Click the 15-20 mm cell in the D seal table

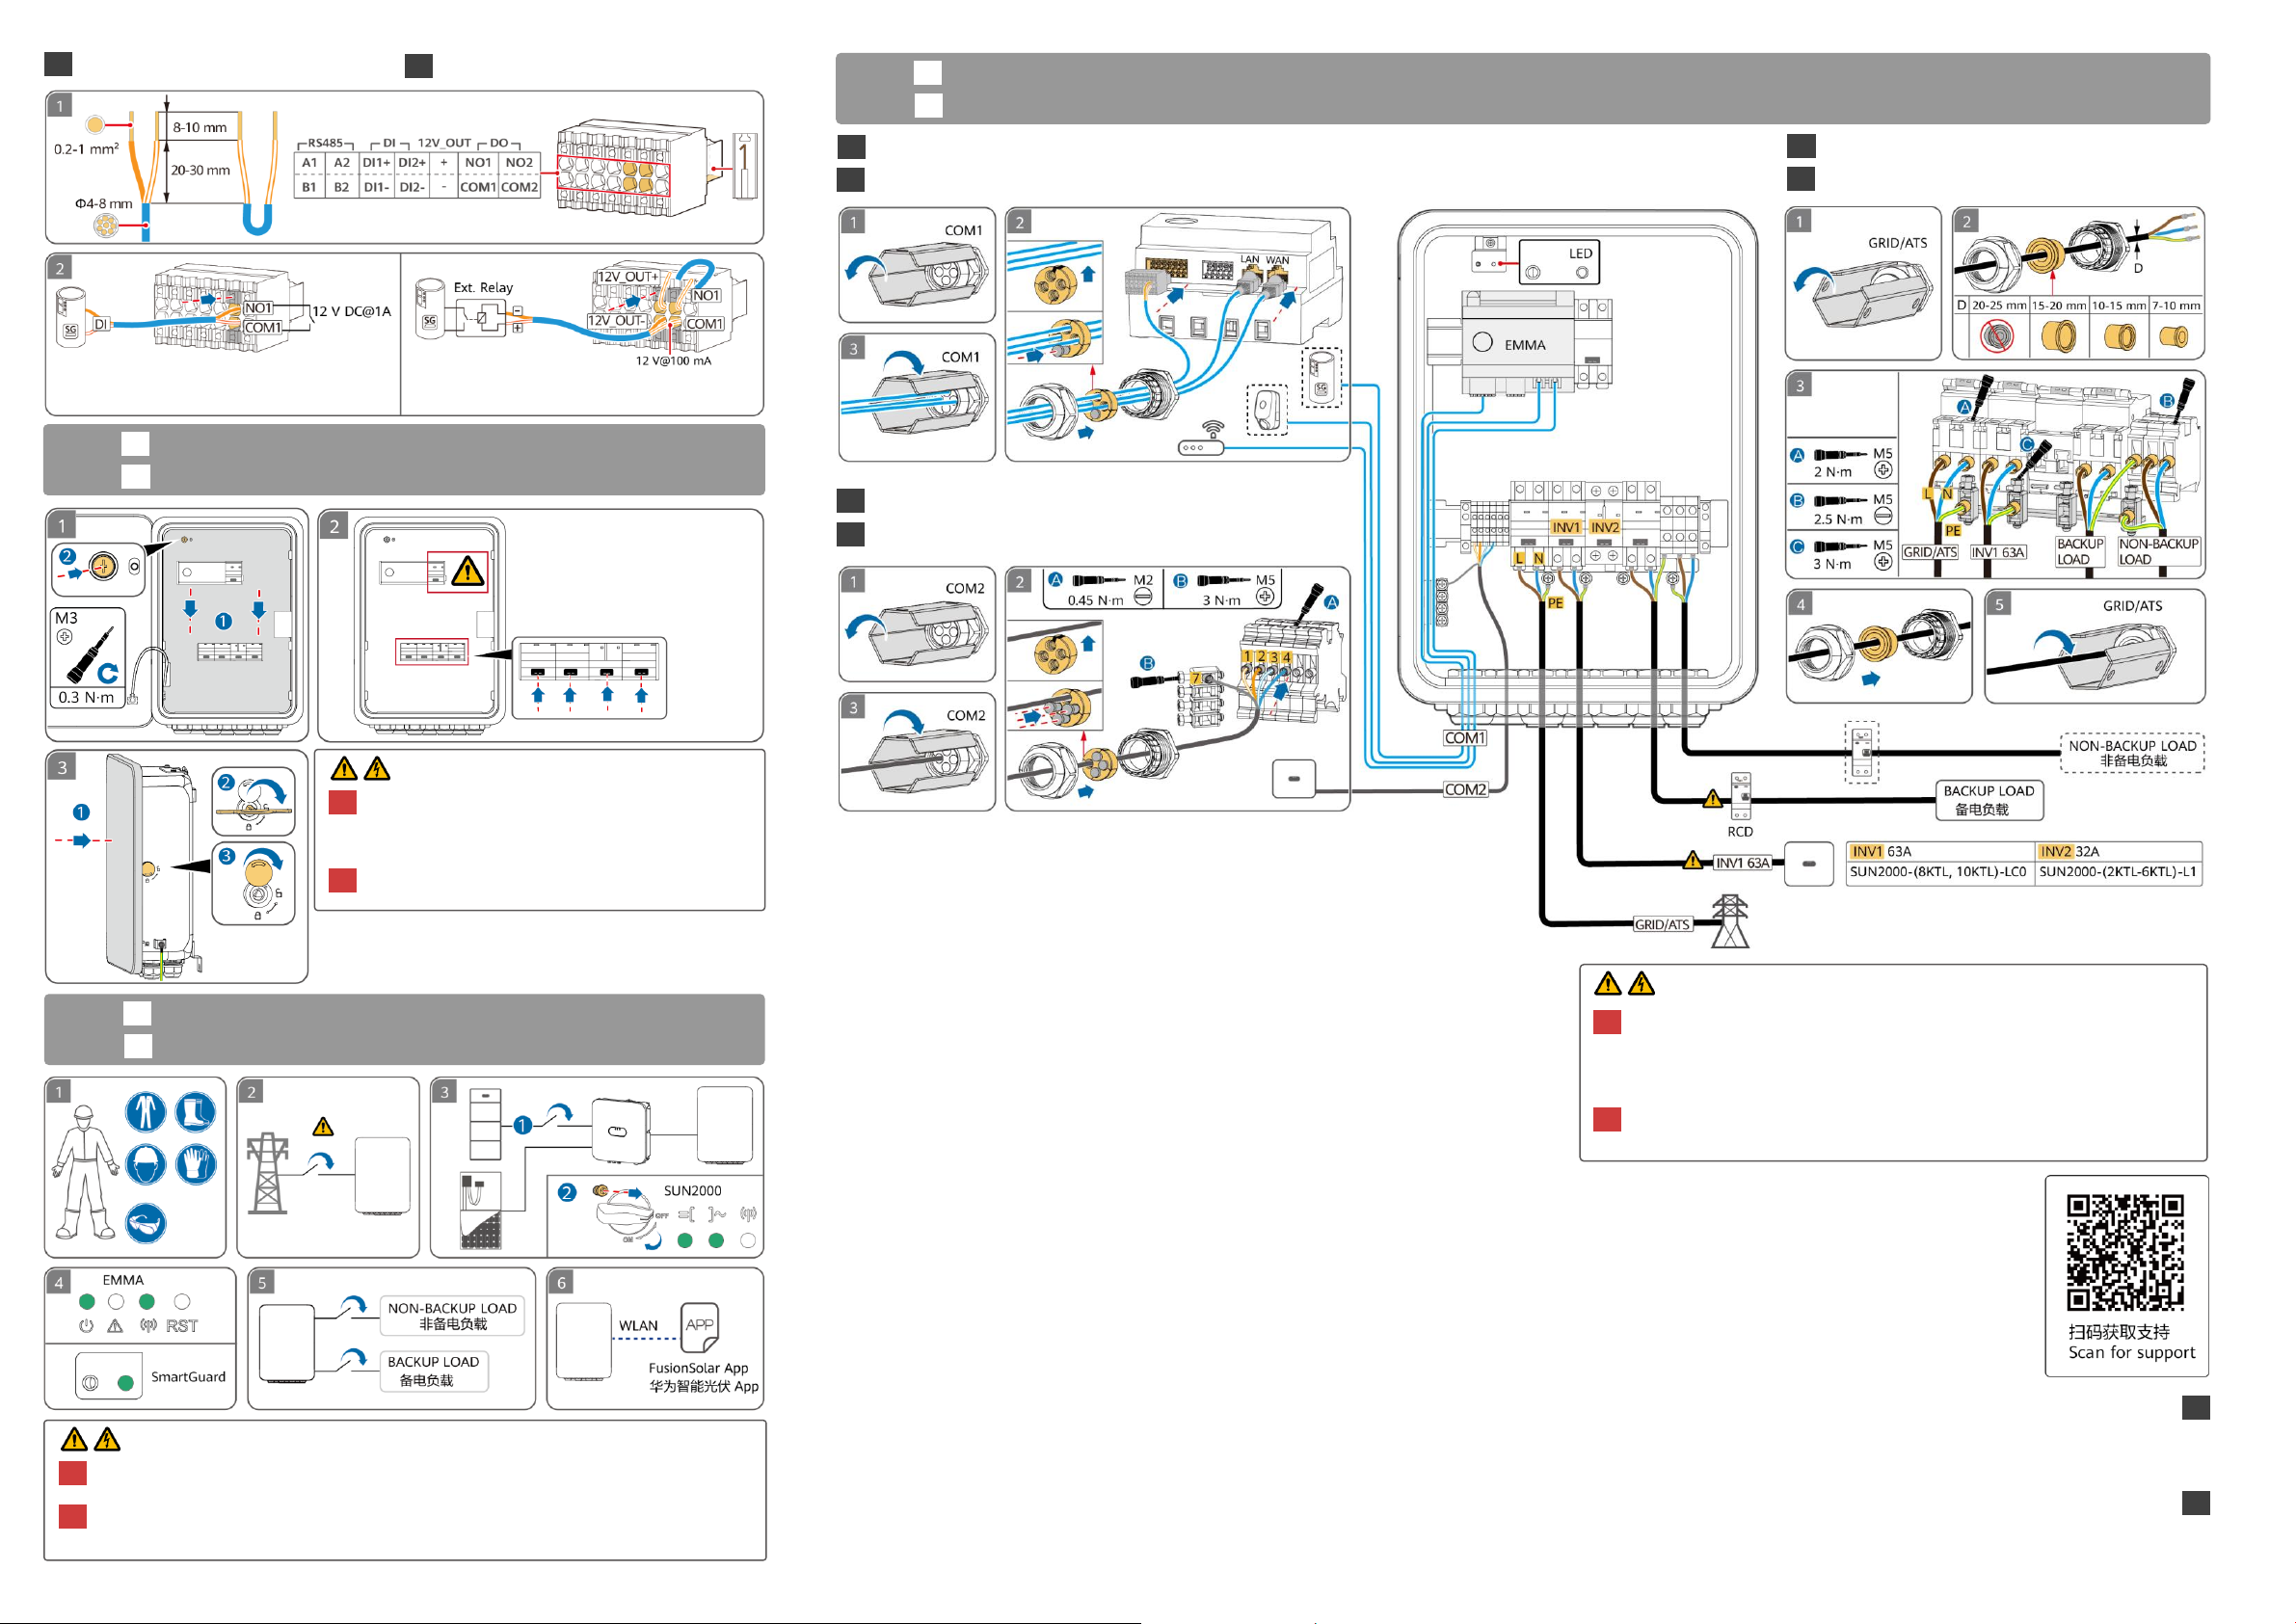(2058, 306)
